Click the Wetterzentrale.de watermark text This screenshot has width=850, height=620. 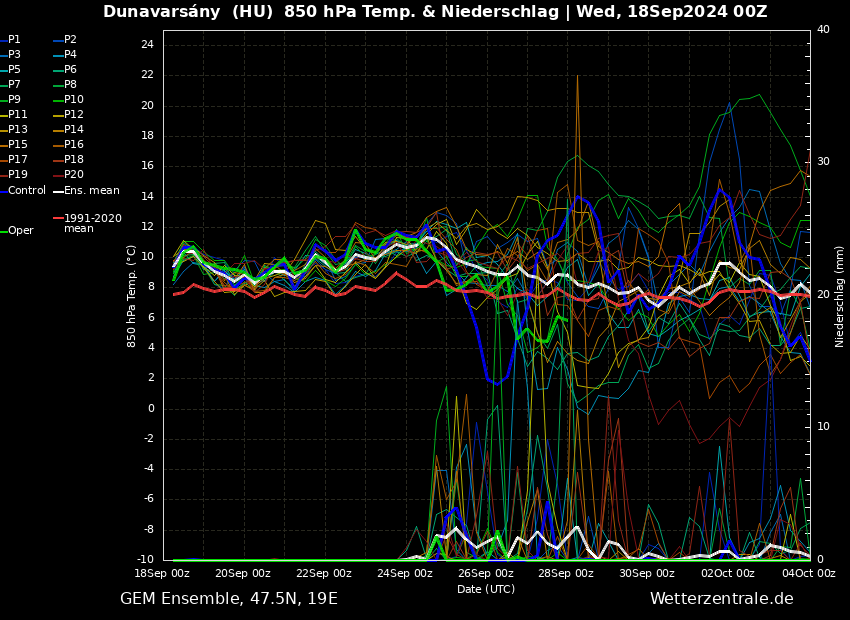(721, 599)
